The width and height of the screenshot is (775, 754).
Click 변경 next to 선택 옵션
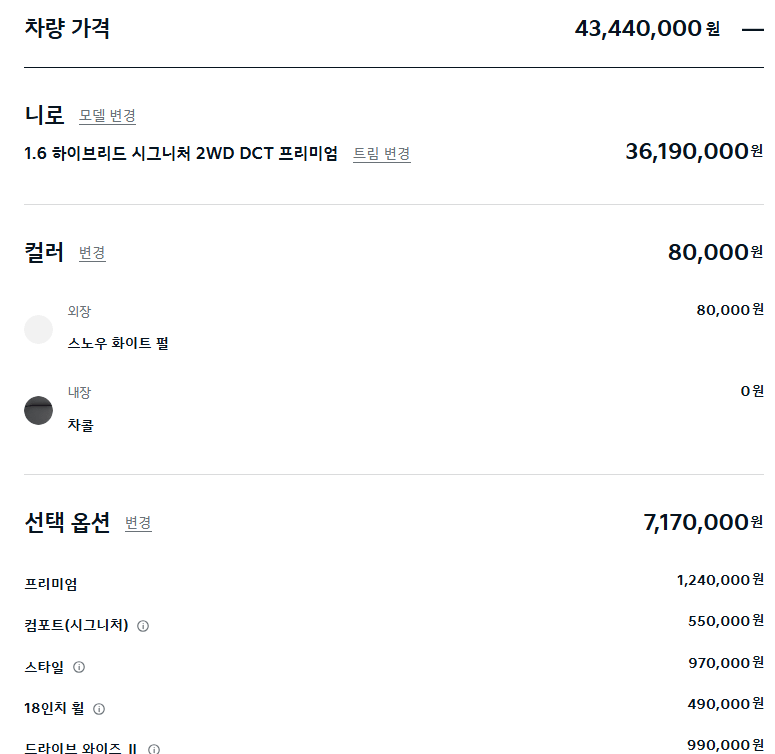138,523
